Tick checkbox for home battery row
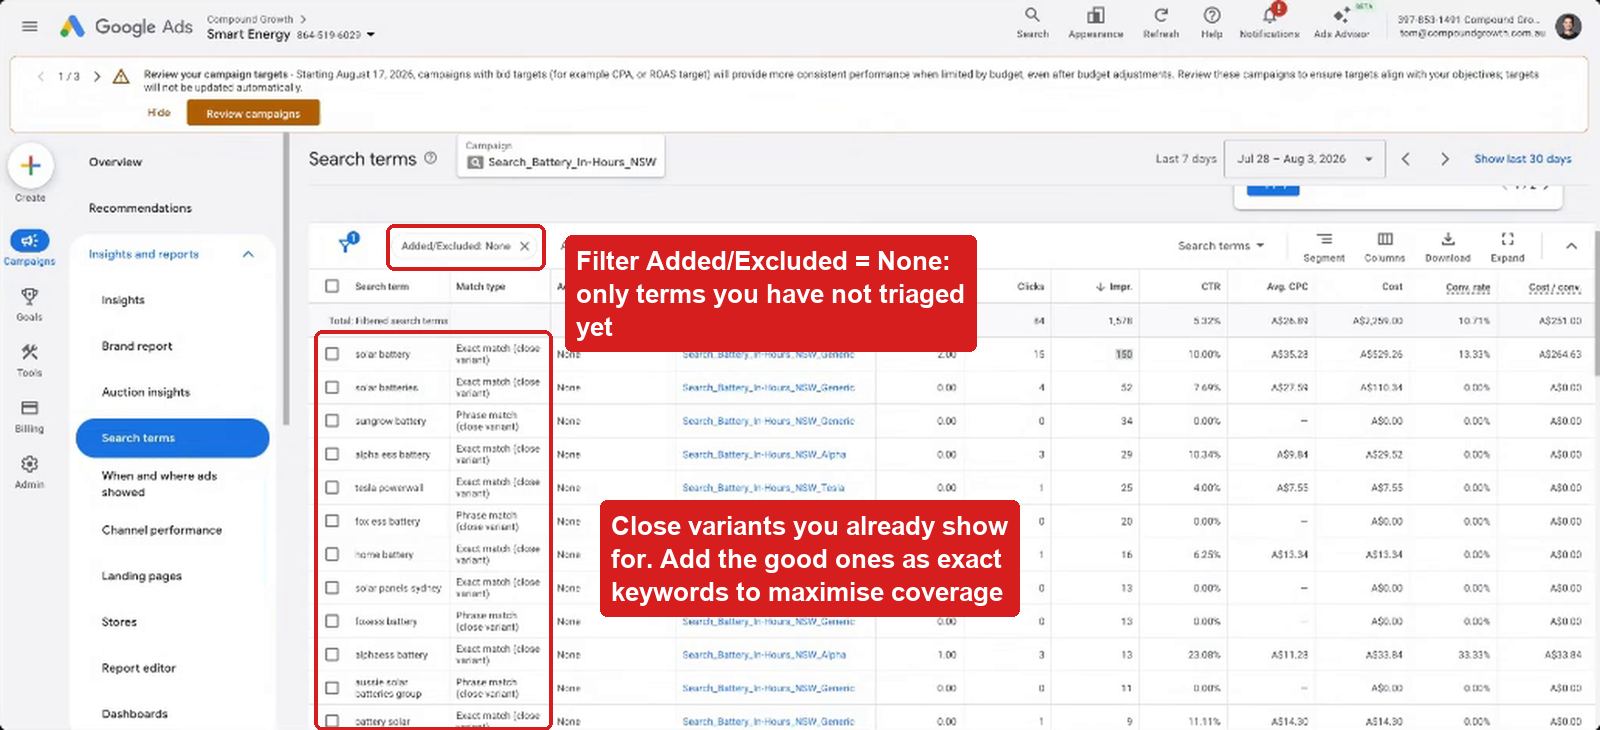Image resolution: width=1600 pixels, height=730 pixels. click(x=332, y=554)
